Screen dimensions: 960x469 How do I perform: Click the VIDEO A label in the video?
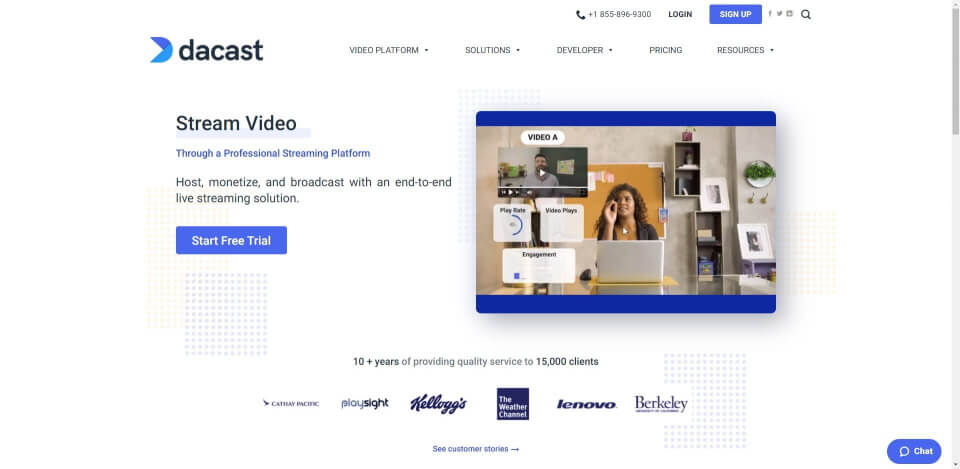[542, 137]
